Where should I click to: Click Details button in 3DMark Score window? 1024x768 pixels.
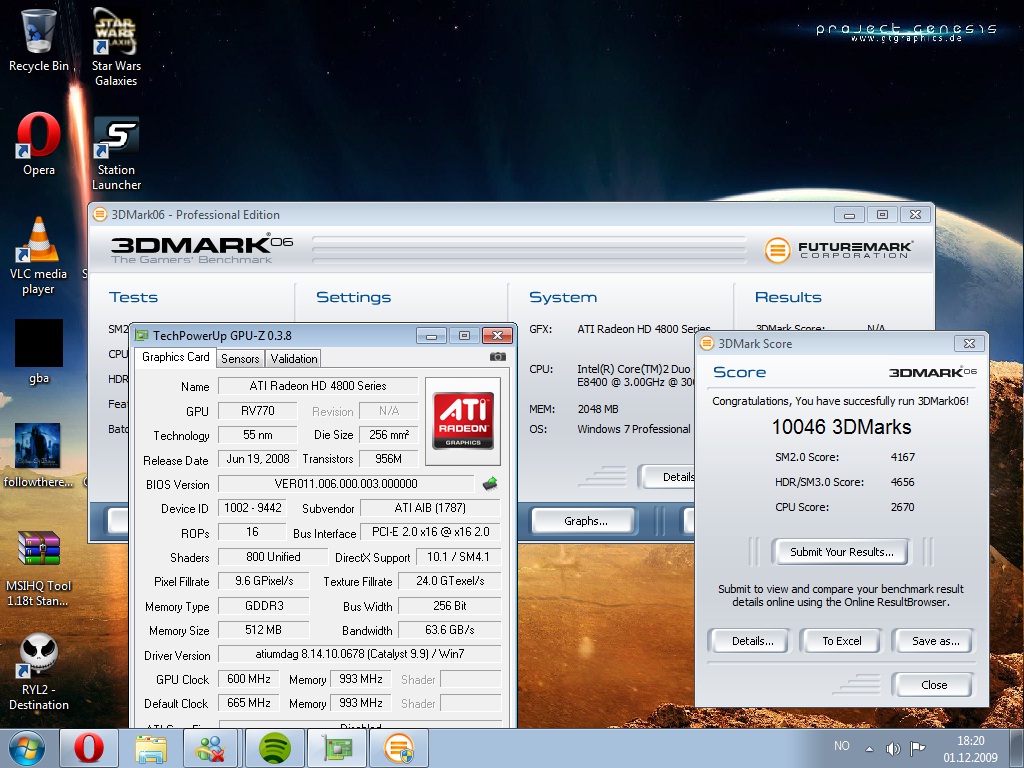752,641
